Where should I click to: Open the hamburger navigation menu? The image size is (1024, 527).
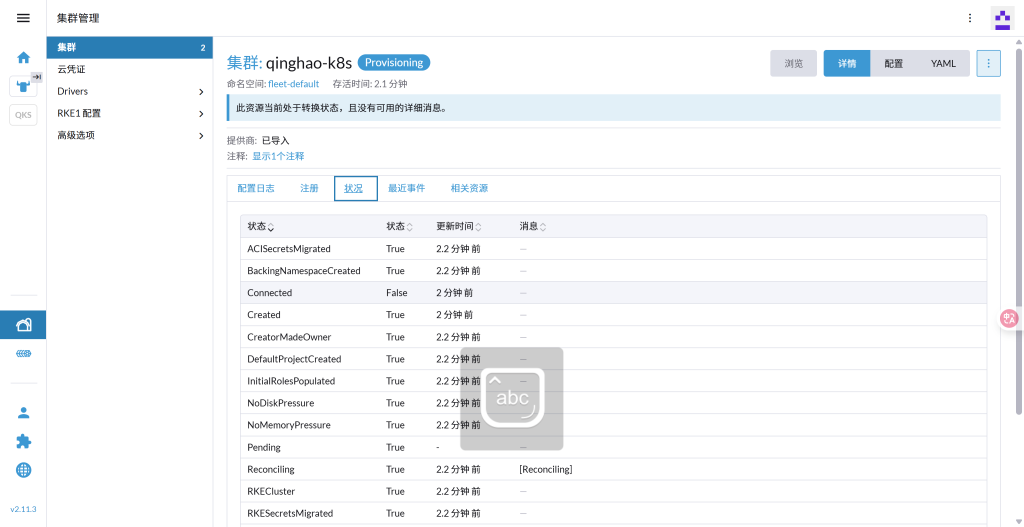(23, 18)
